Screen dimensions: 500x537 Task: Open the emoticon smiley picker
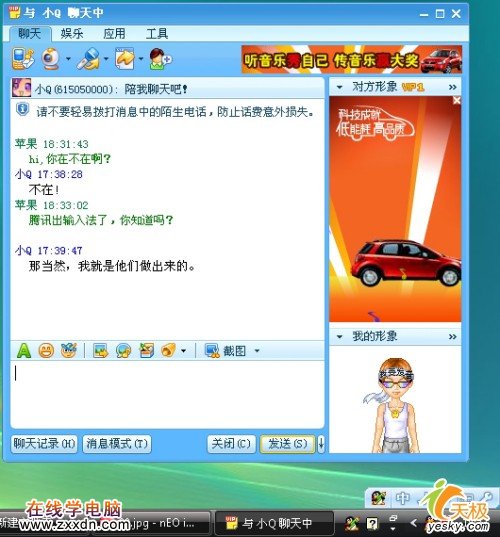tap(46, 351)
